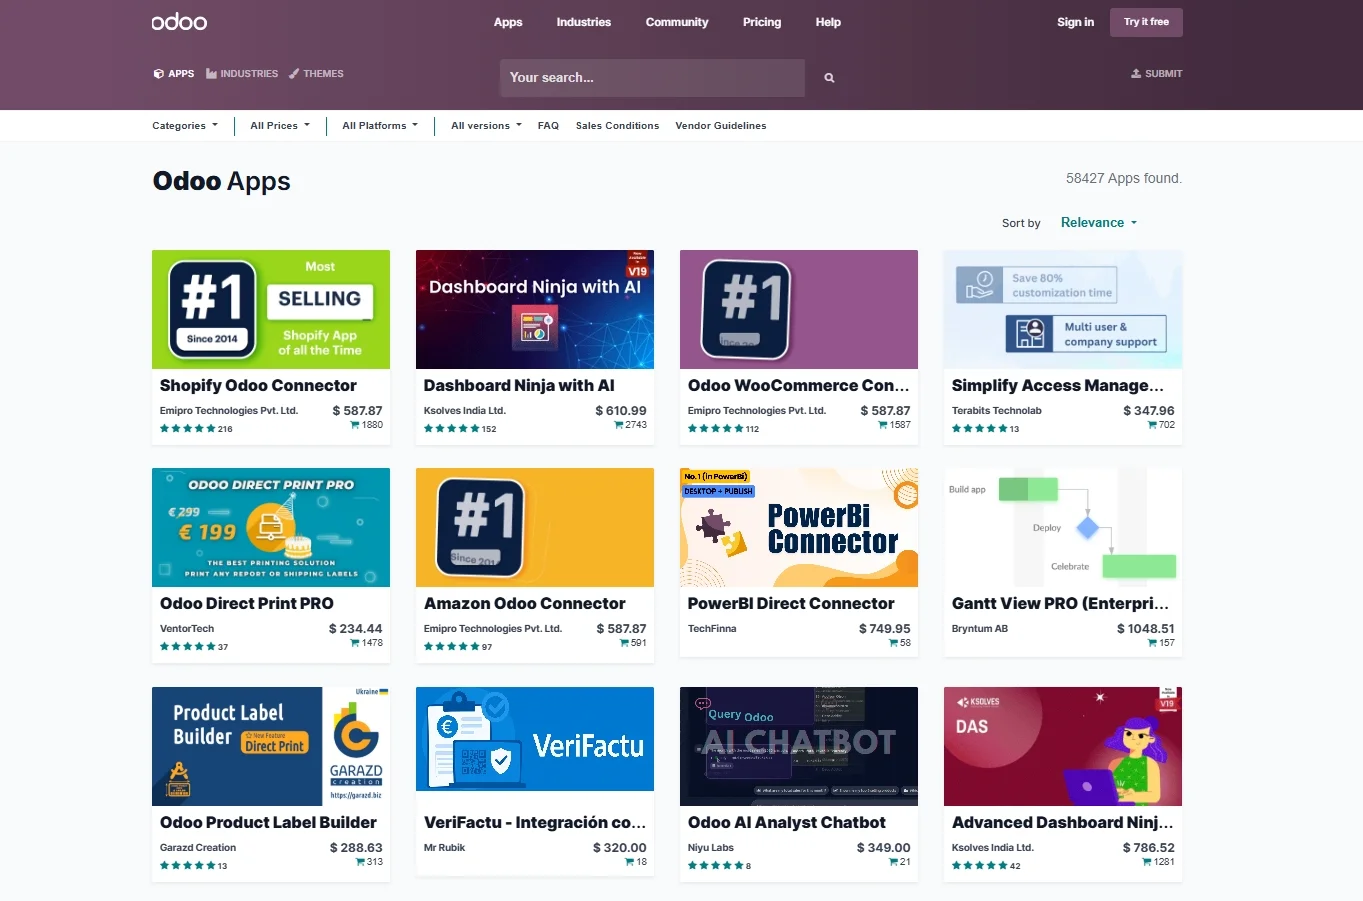This screenshot has height=901, width=1363.
Task: Open the All versions dropdown
Action: point(486,126)
